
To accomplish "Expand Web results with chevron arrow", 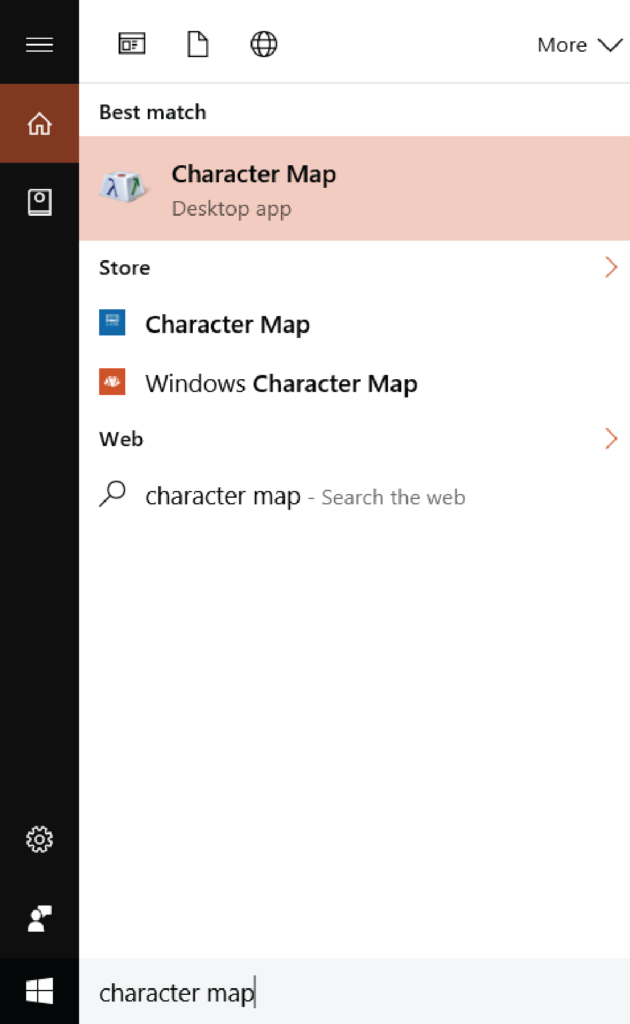I will (x=611, y=438).
